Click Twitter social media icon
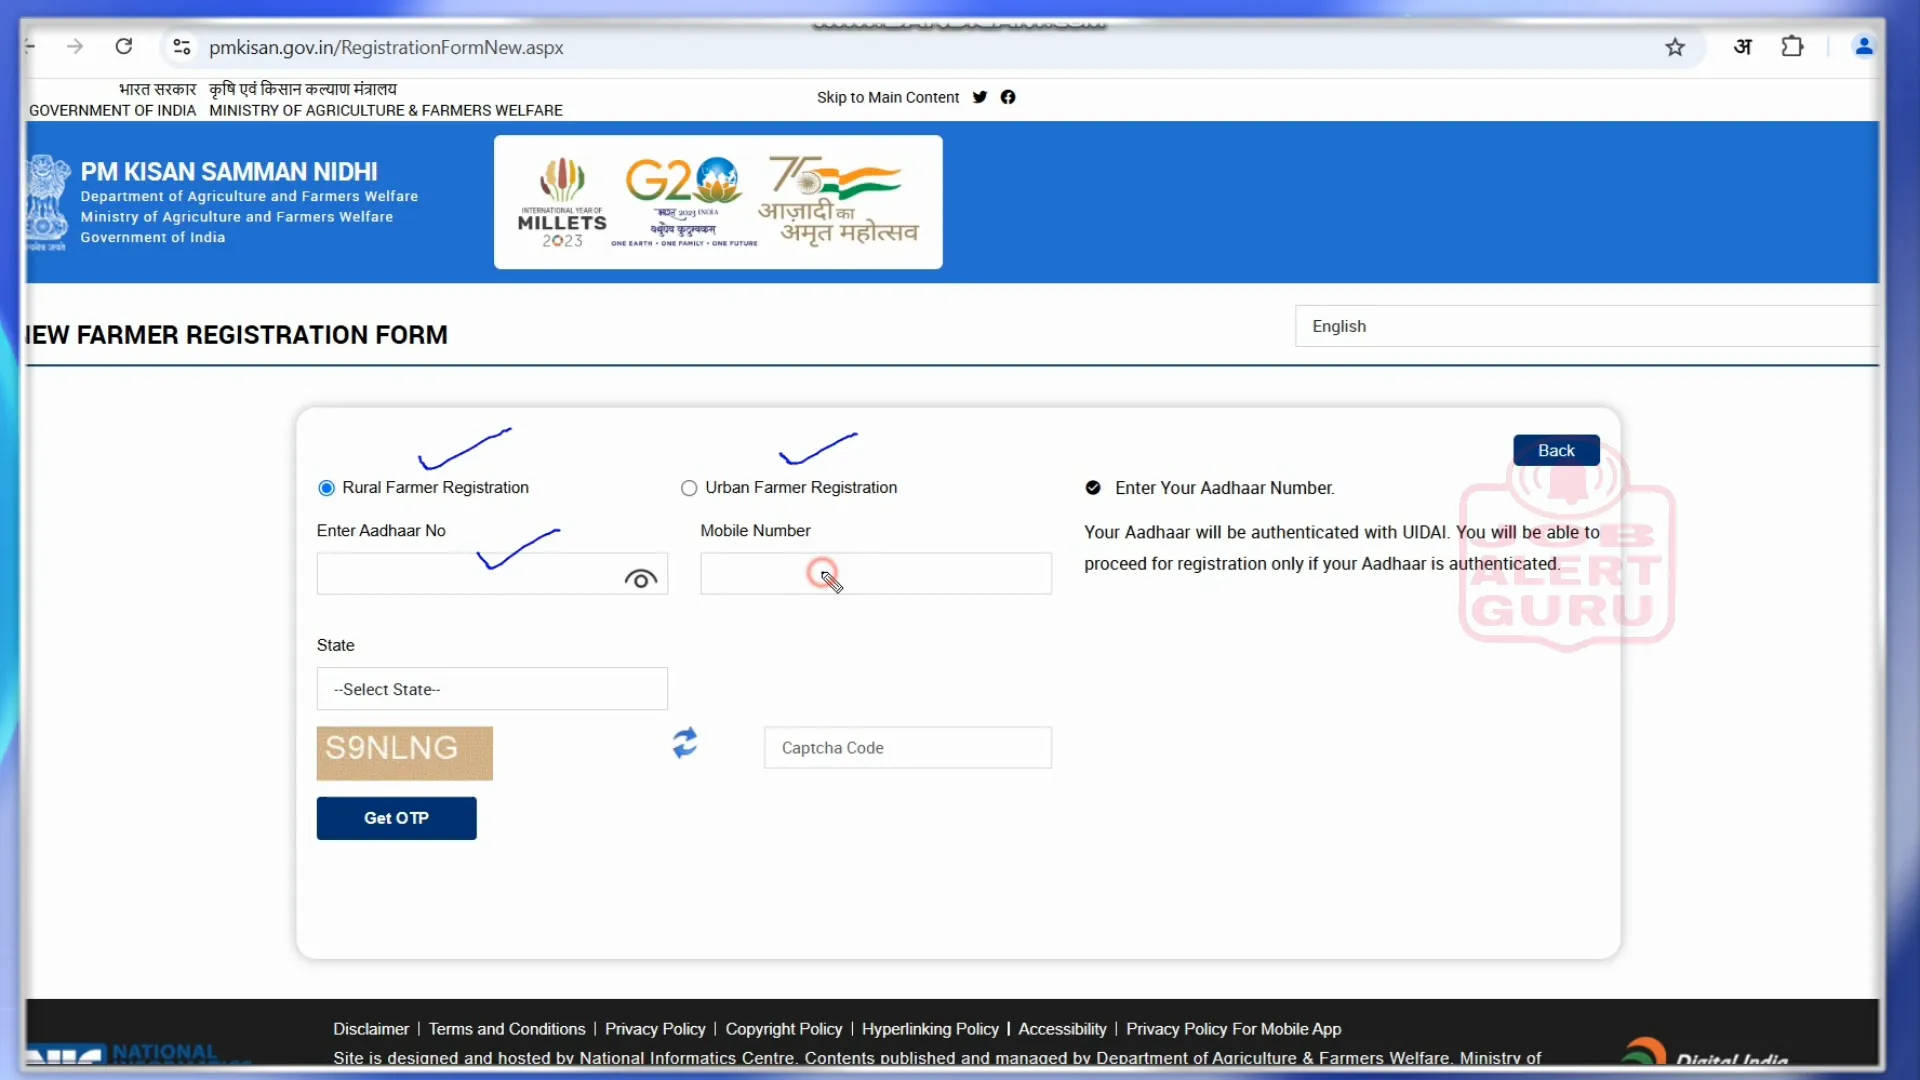The image size is (1920, 1080). [982, 96]
